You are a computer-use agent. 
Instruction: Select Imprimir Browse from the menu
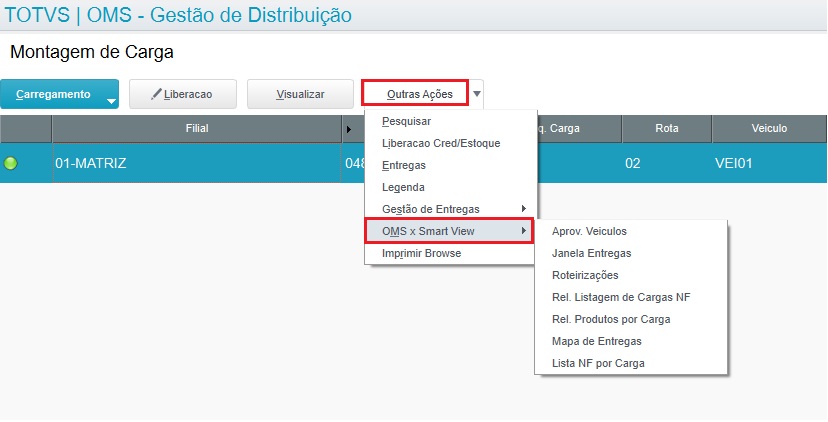click(450, 254)
